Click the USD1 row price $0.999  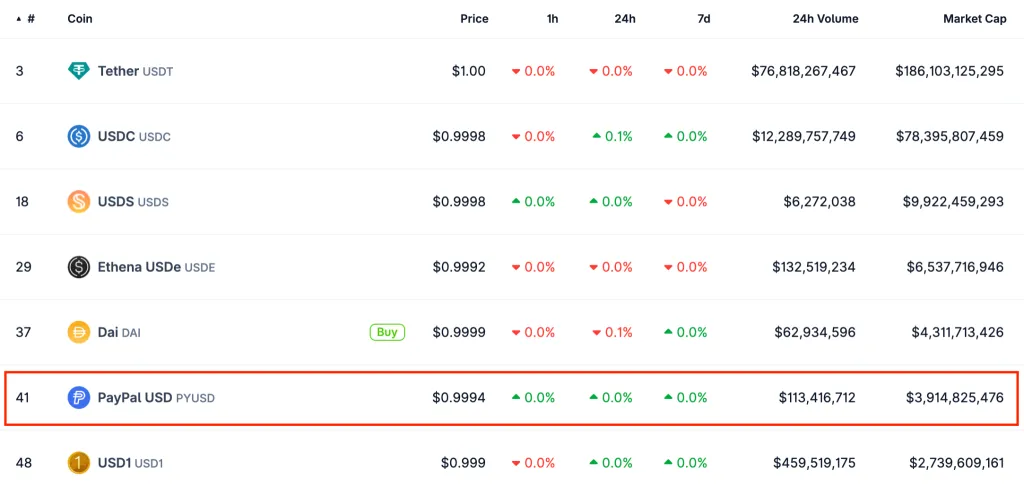[x=463, y=463]
